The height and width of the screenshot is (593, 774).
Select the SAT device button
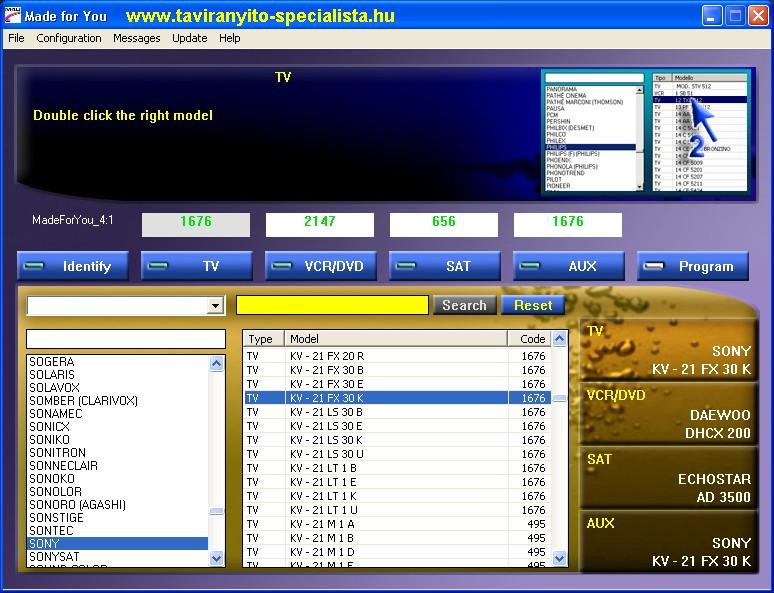tap(445, 266)
